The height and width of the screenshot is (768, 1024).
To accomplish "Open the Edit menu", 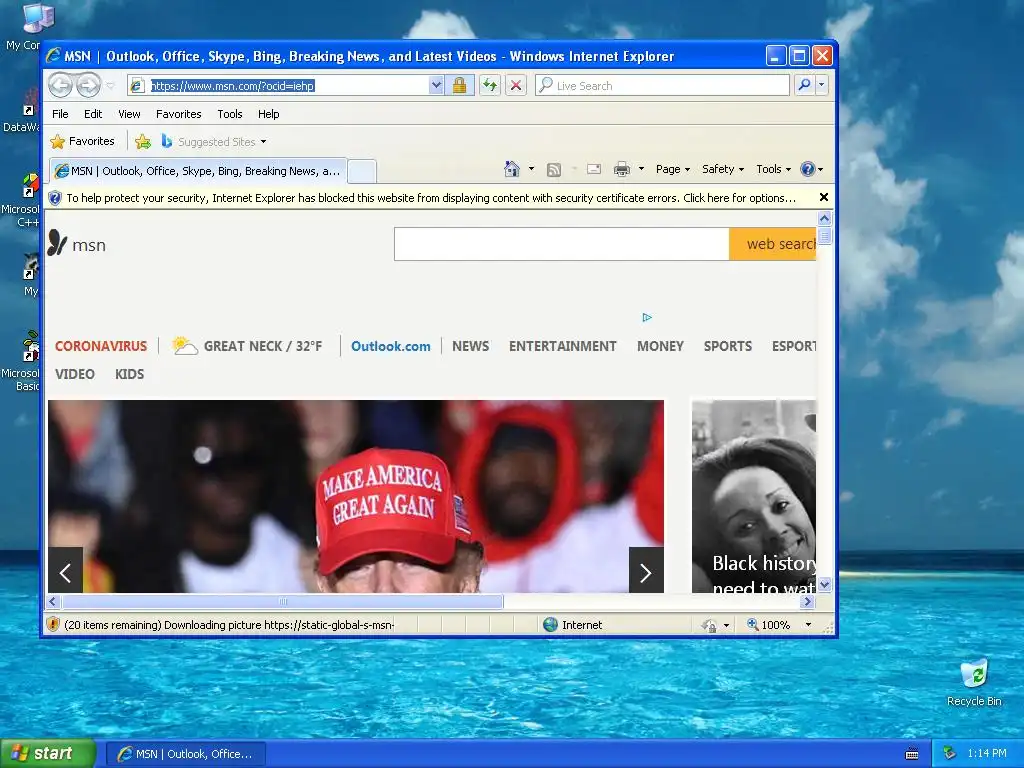I will tap(93, 114).
